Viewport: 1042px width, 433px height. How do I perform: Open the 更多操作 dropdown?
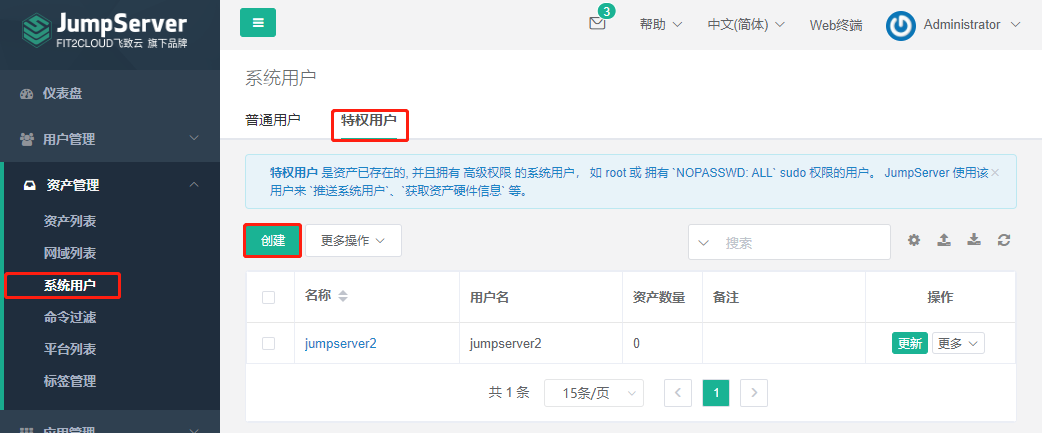pyautogui.click(x=353, y=240)
